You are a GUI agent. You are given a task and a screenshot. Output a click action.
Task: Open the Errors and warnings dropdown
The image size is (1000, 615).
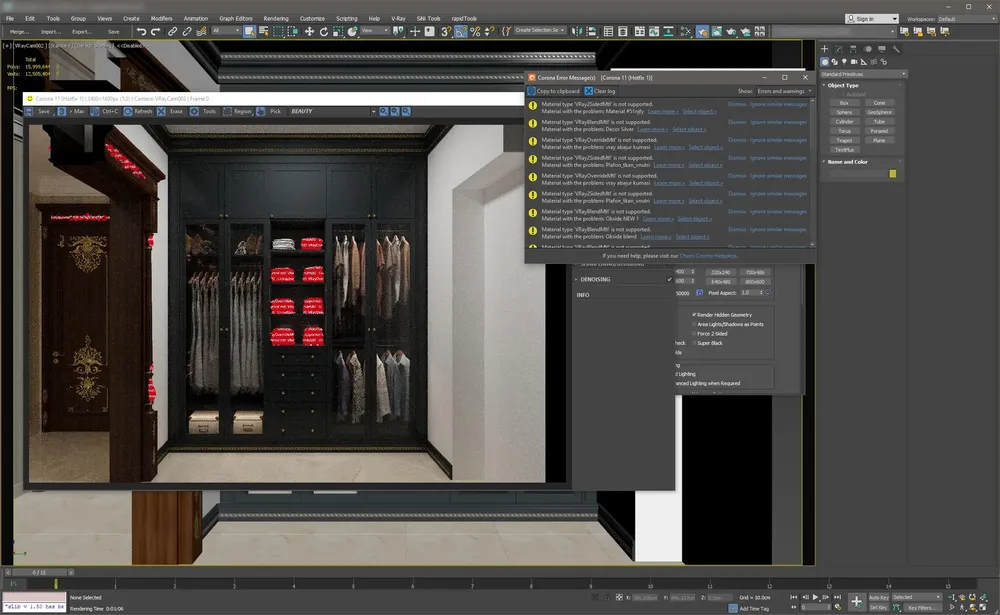(x=784, y=91)
